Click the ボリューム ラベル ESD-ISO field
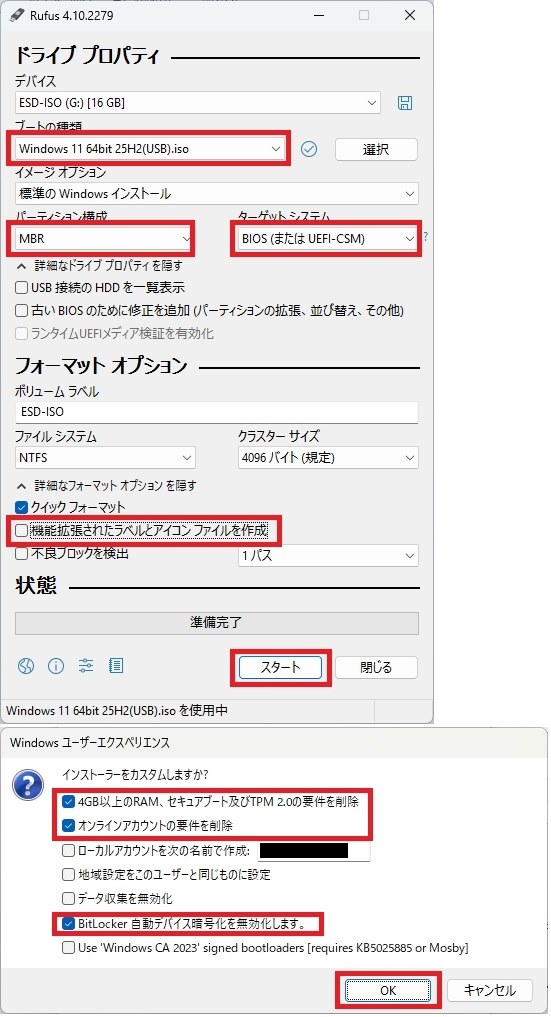 [217, 412]
